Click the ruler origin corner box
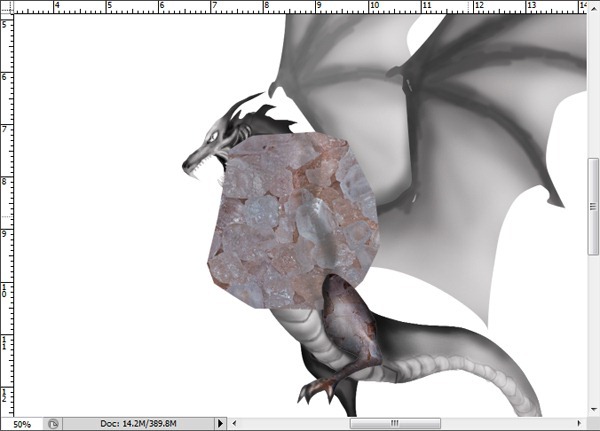600x431 pixels. (x=7, y=7)
